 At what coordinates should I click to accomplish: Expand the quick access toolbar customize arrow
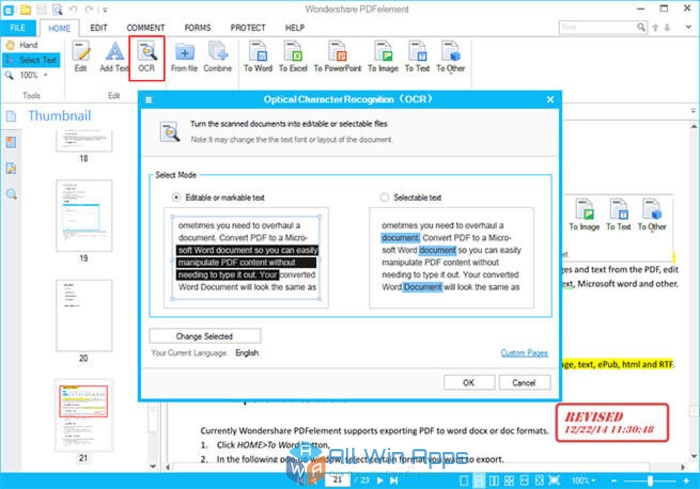pyautogui.click(x=105, y=9)
